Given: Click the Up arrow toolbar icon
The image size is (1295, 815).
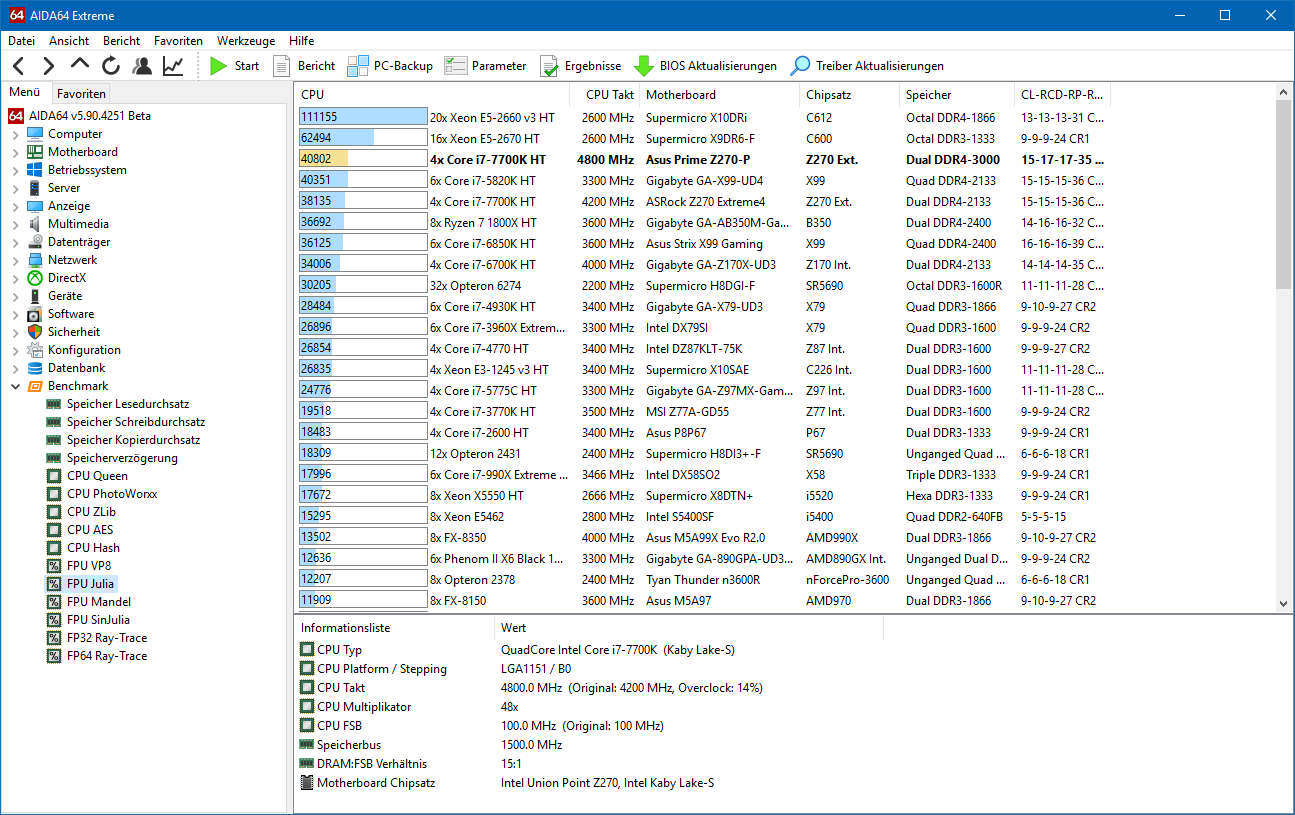Looking at the screenshot, I should pyautogui.click(x=80, y=66).
